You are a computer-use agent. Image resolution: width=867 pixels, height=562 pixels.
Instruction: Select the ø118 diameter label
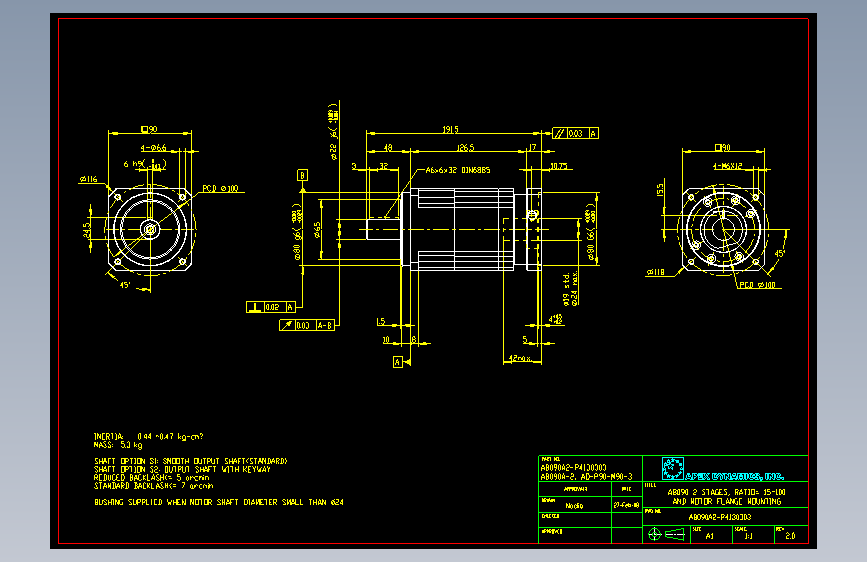point(655,272)
